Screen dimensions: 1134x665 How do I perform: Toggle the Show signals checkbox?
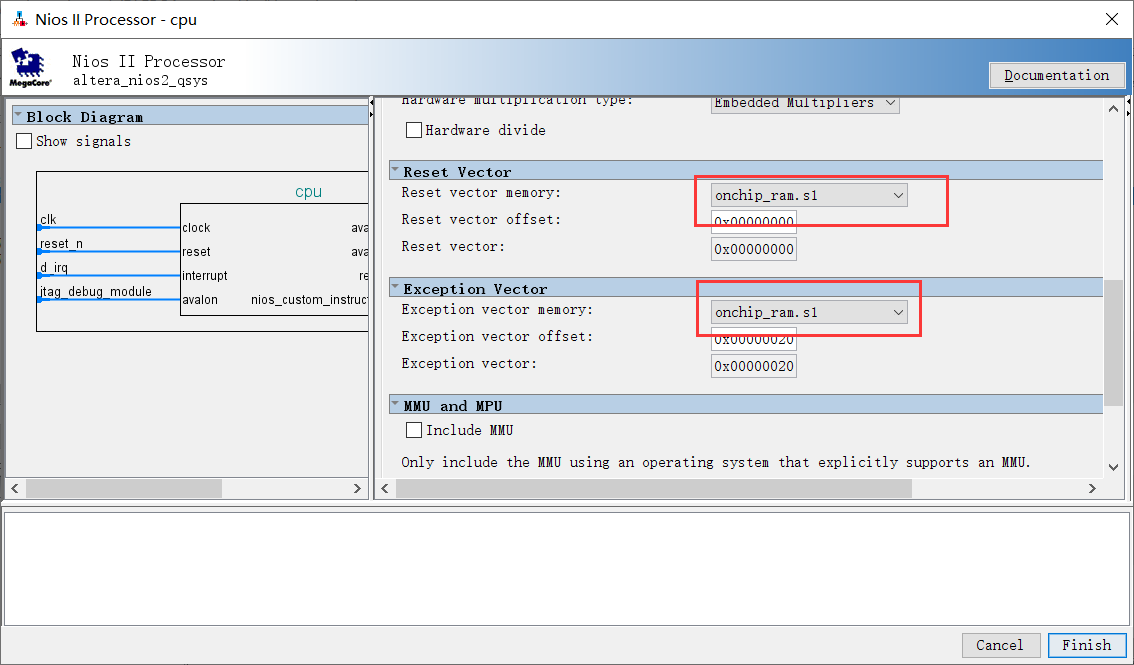click(x=24, y=141)
